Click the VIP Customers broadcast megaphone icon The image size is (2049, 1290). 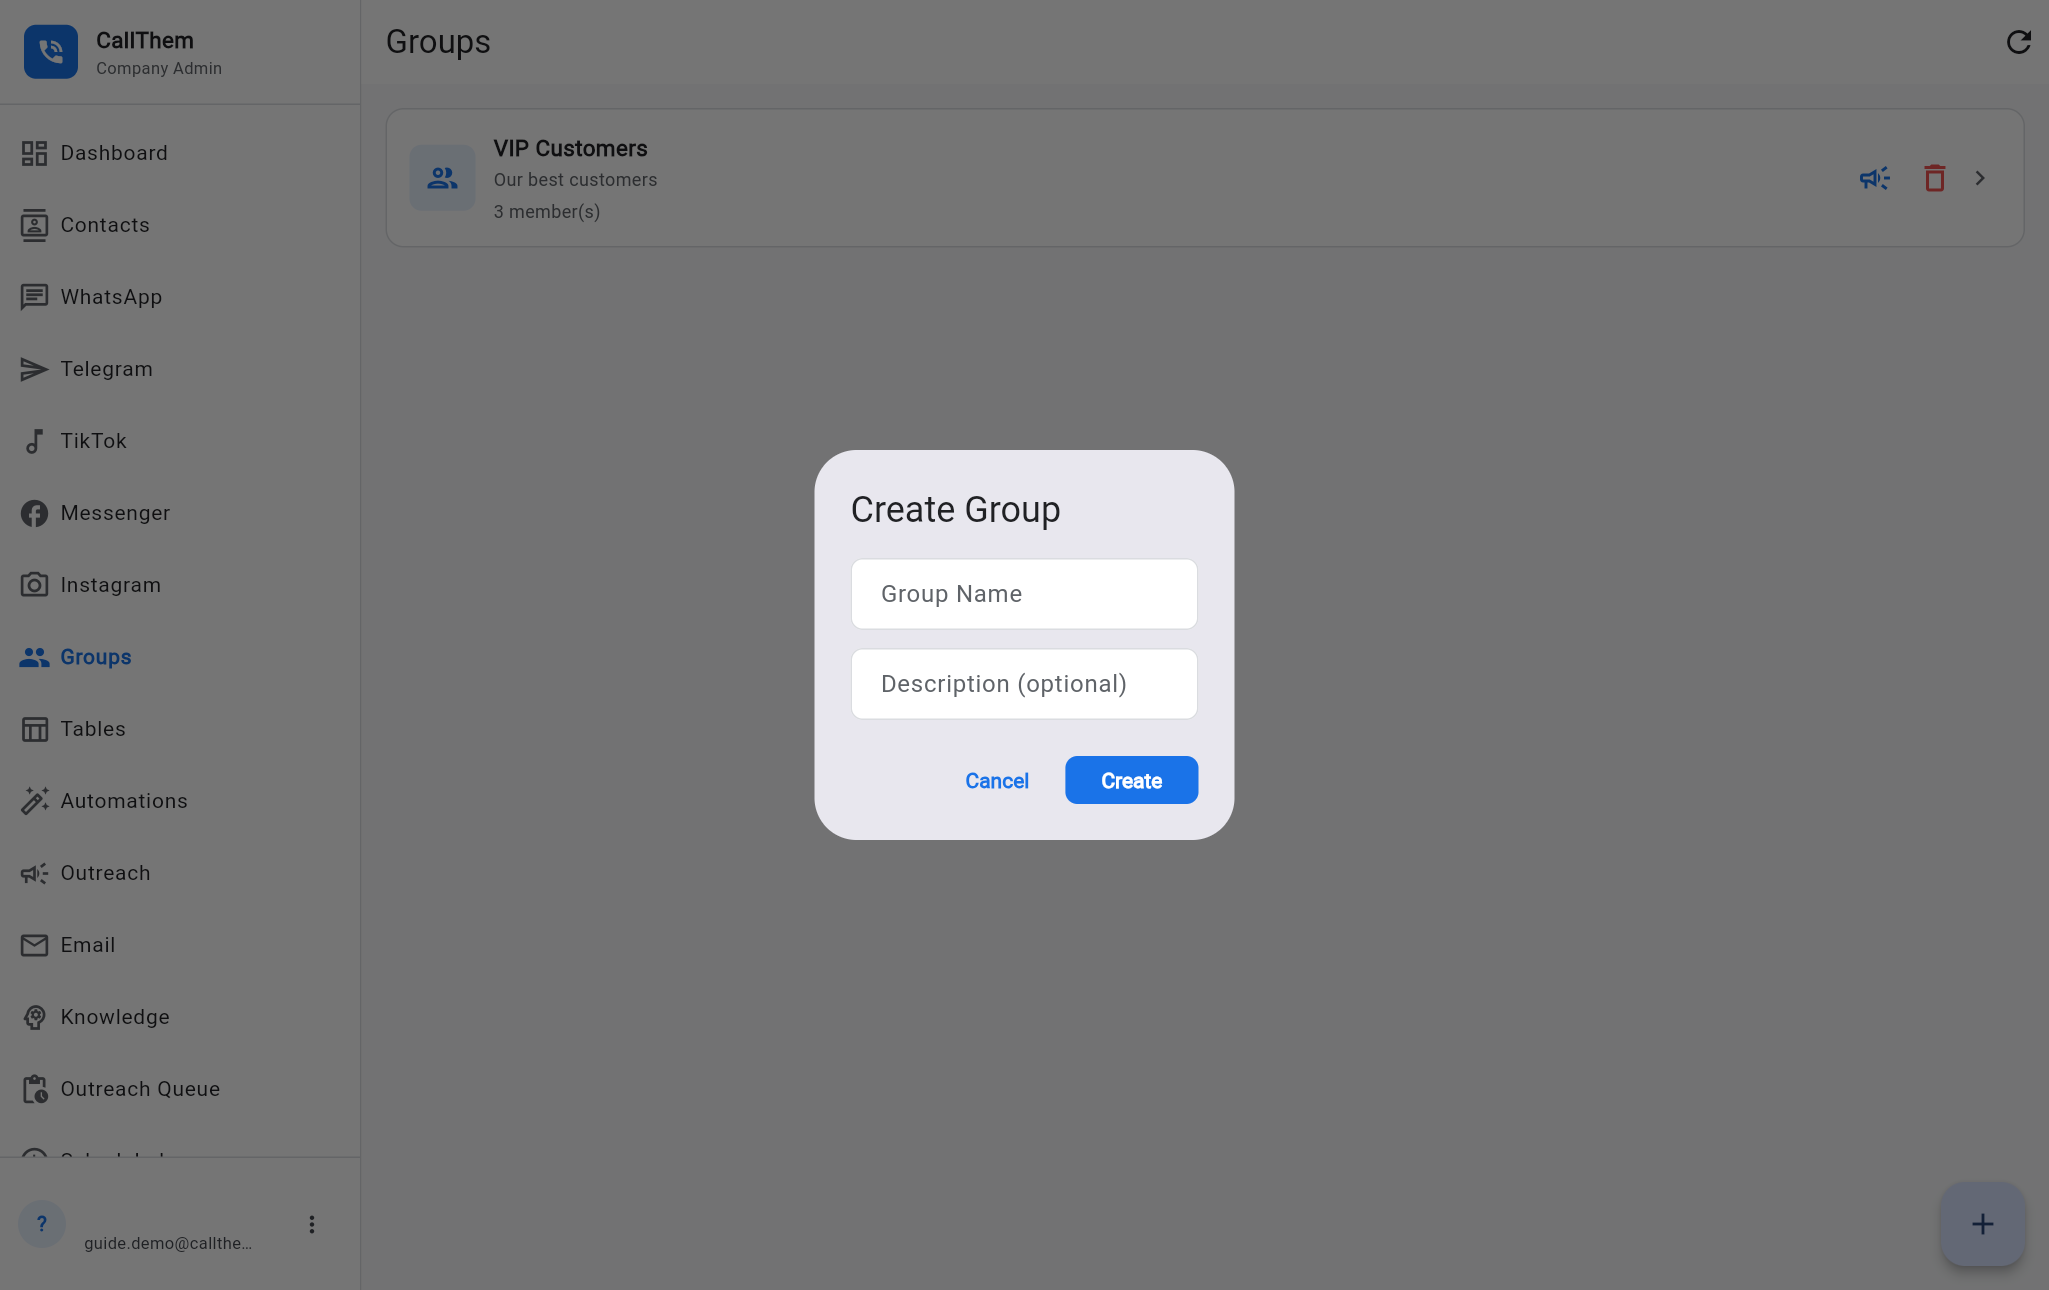point(1874,178)
